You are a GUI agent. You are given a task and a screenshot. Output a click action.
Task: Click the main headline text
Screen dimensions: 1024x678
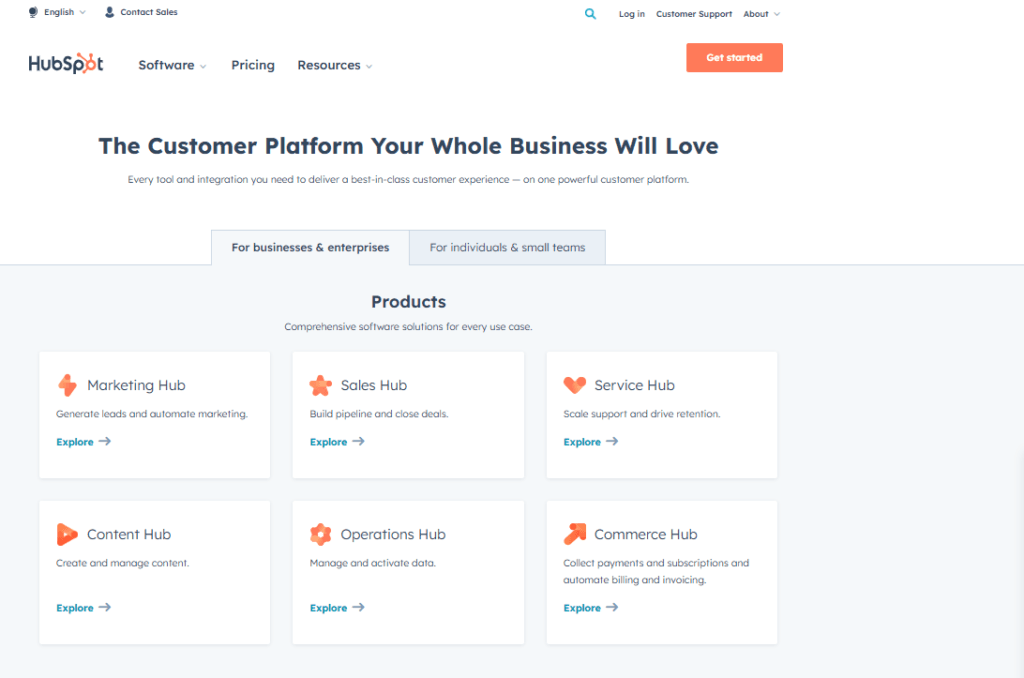pyautogui.click(x=409, y=146)
